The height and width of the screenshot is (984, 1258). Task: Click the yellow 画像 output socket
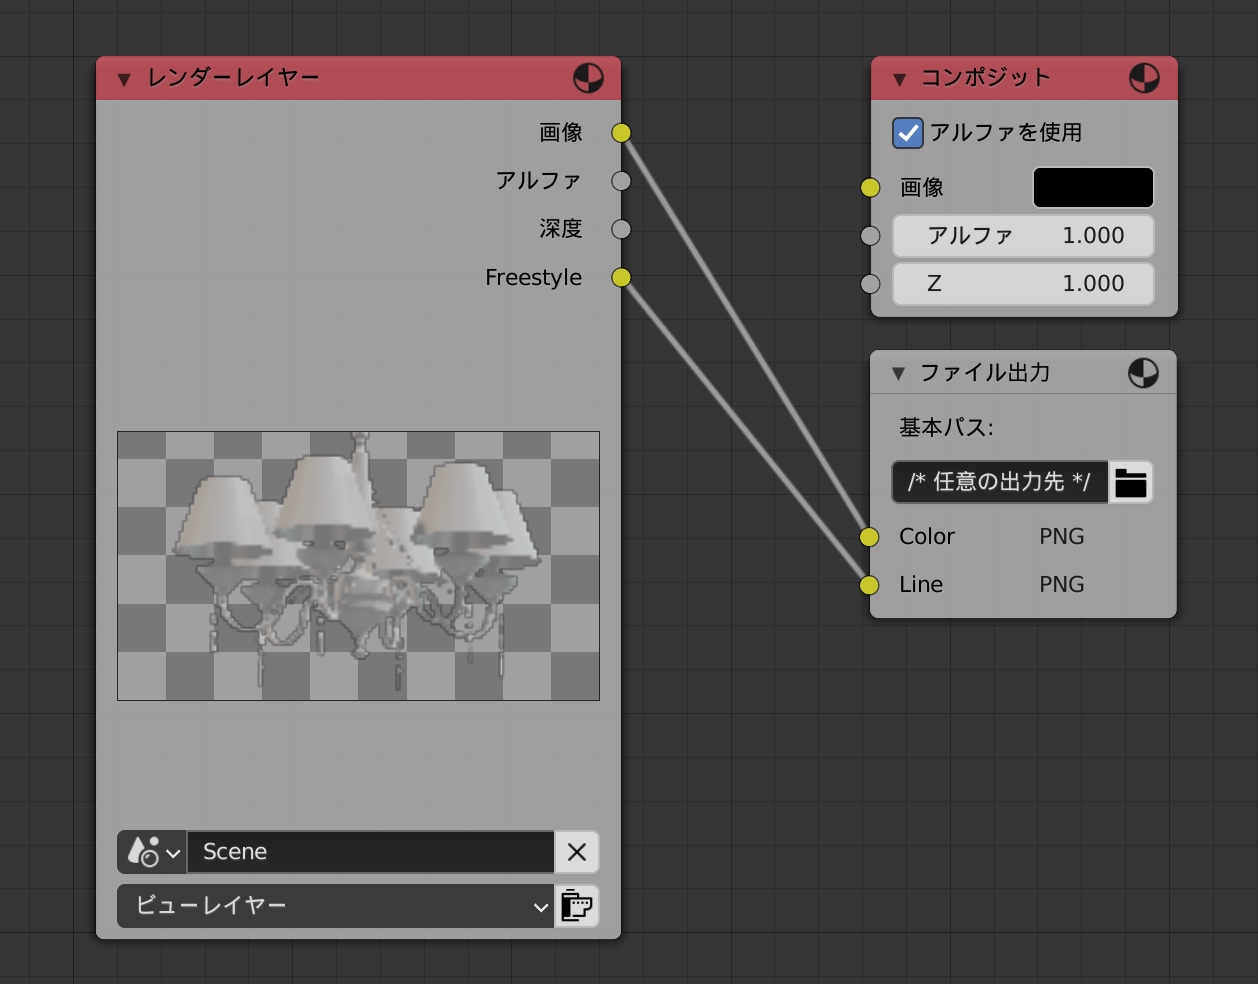(x=620, y=132)
